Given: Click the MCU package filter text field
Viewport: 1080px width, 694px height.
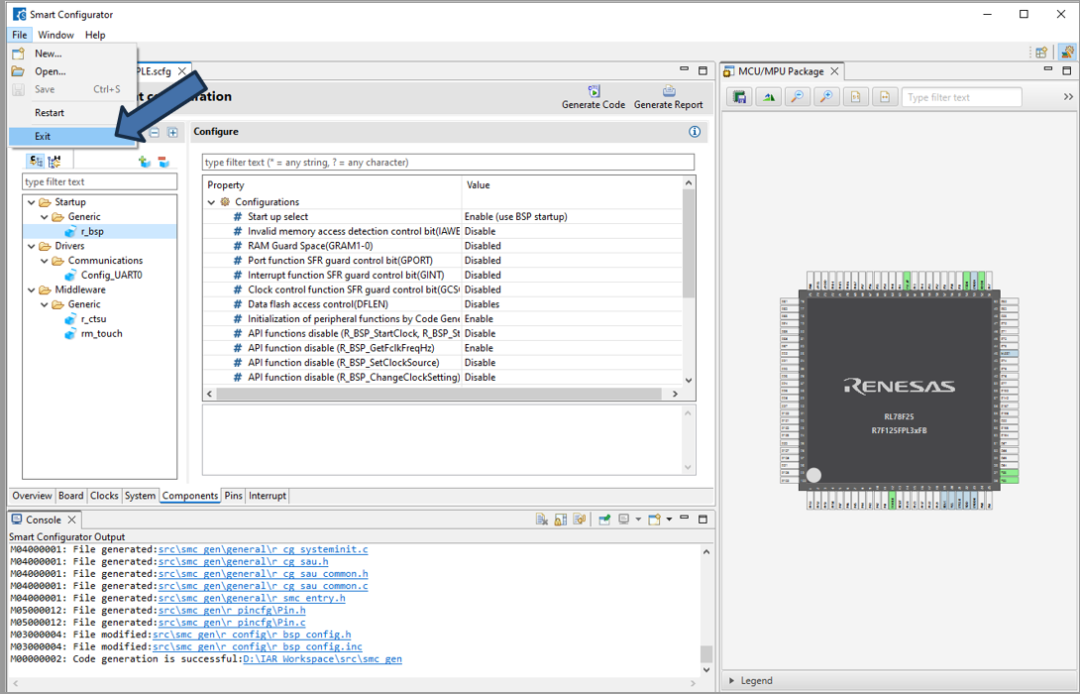Looking at the screenshot, I should point(961,97).
